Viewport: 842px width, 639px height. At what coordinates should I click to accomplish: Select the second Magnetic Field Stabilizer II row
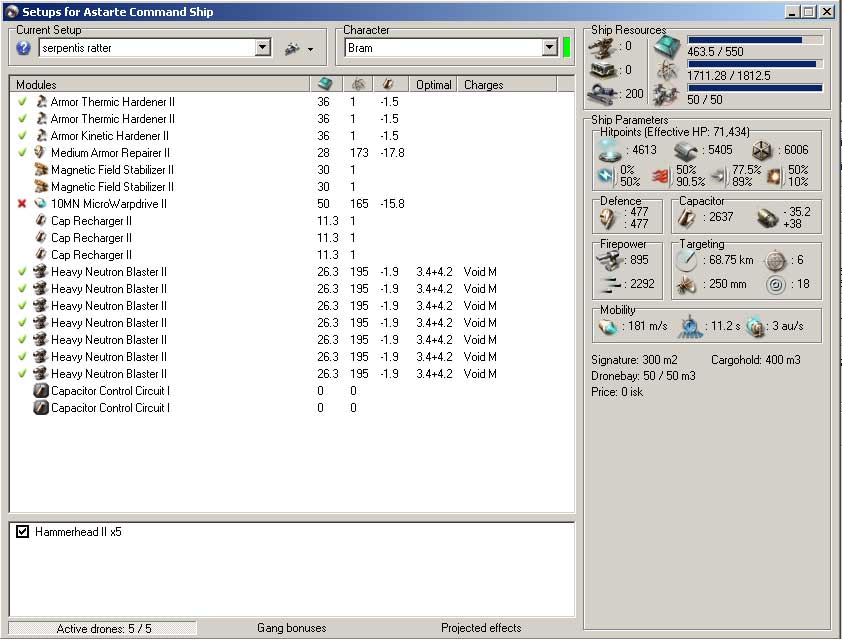coord(292,186)
